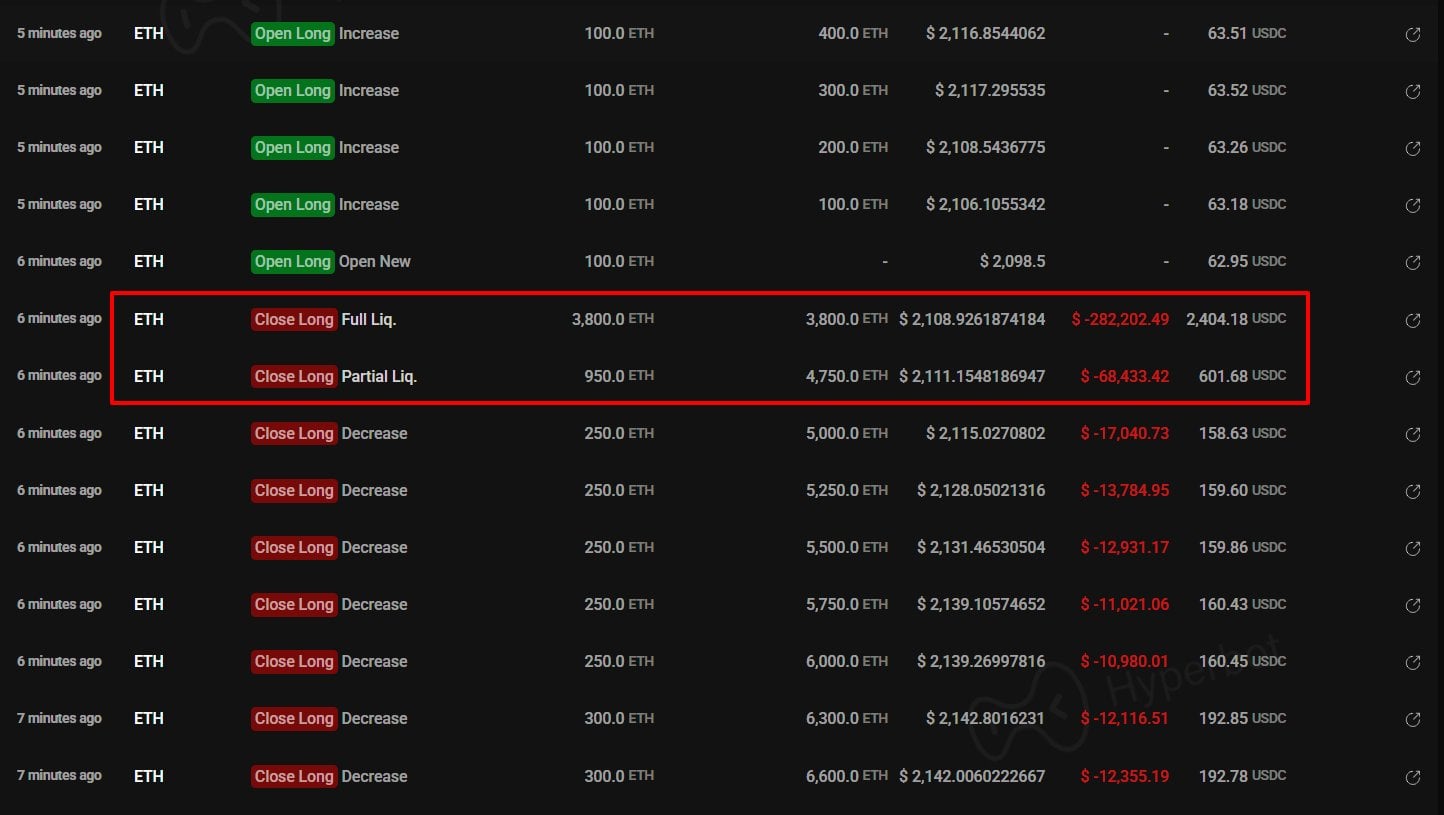Click the fee 63.51 USDC

[1247, 33]
